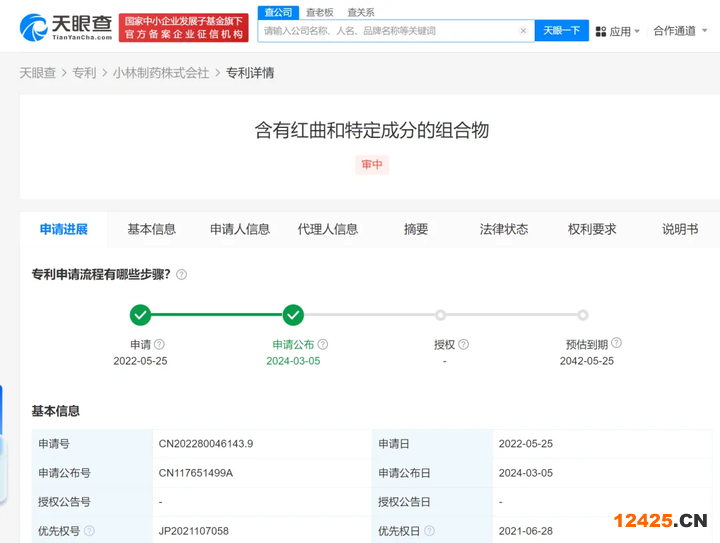Viewport: 720px width, 543px height.
Task: Click question mark icon next to 申请 step
Action: (159, 345)
